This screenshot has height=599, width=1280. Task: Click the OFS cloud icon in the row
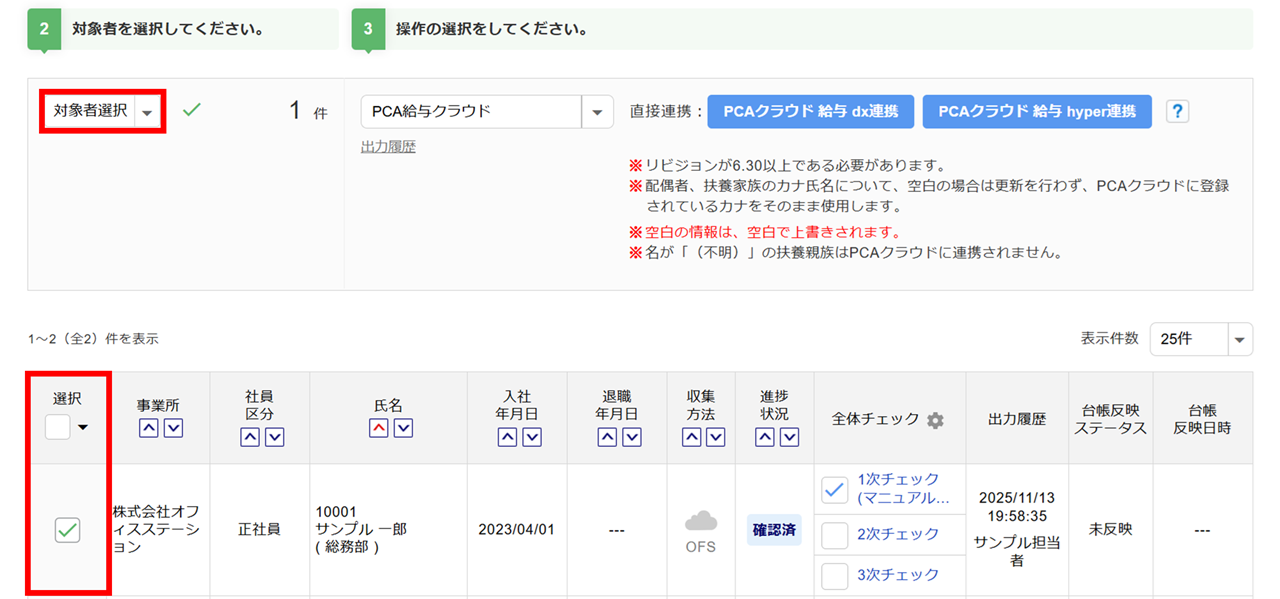click(x=701, y=523)
